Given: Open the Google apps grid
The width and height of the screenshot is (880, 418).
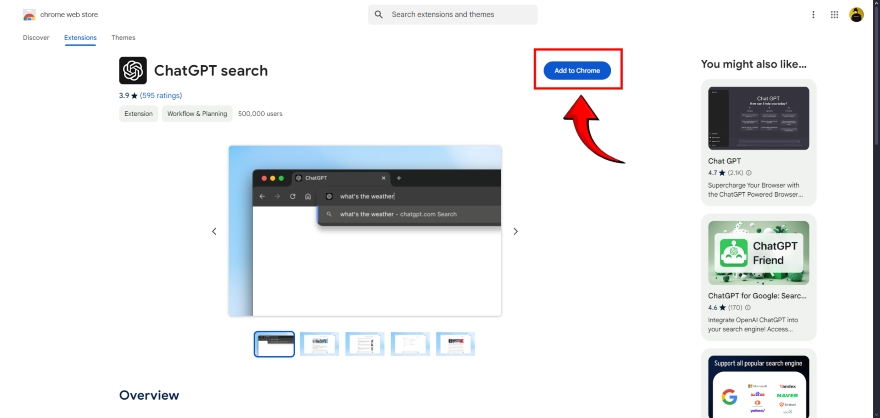Looking at the screenshot, I should click(x=835, y=15).
